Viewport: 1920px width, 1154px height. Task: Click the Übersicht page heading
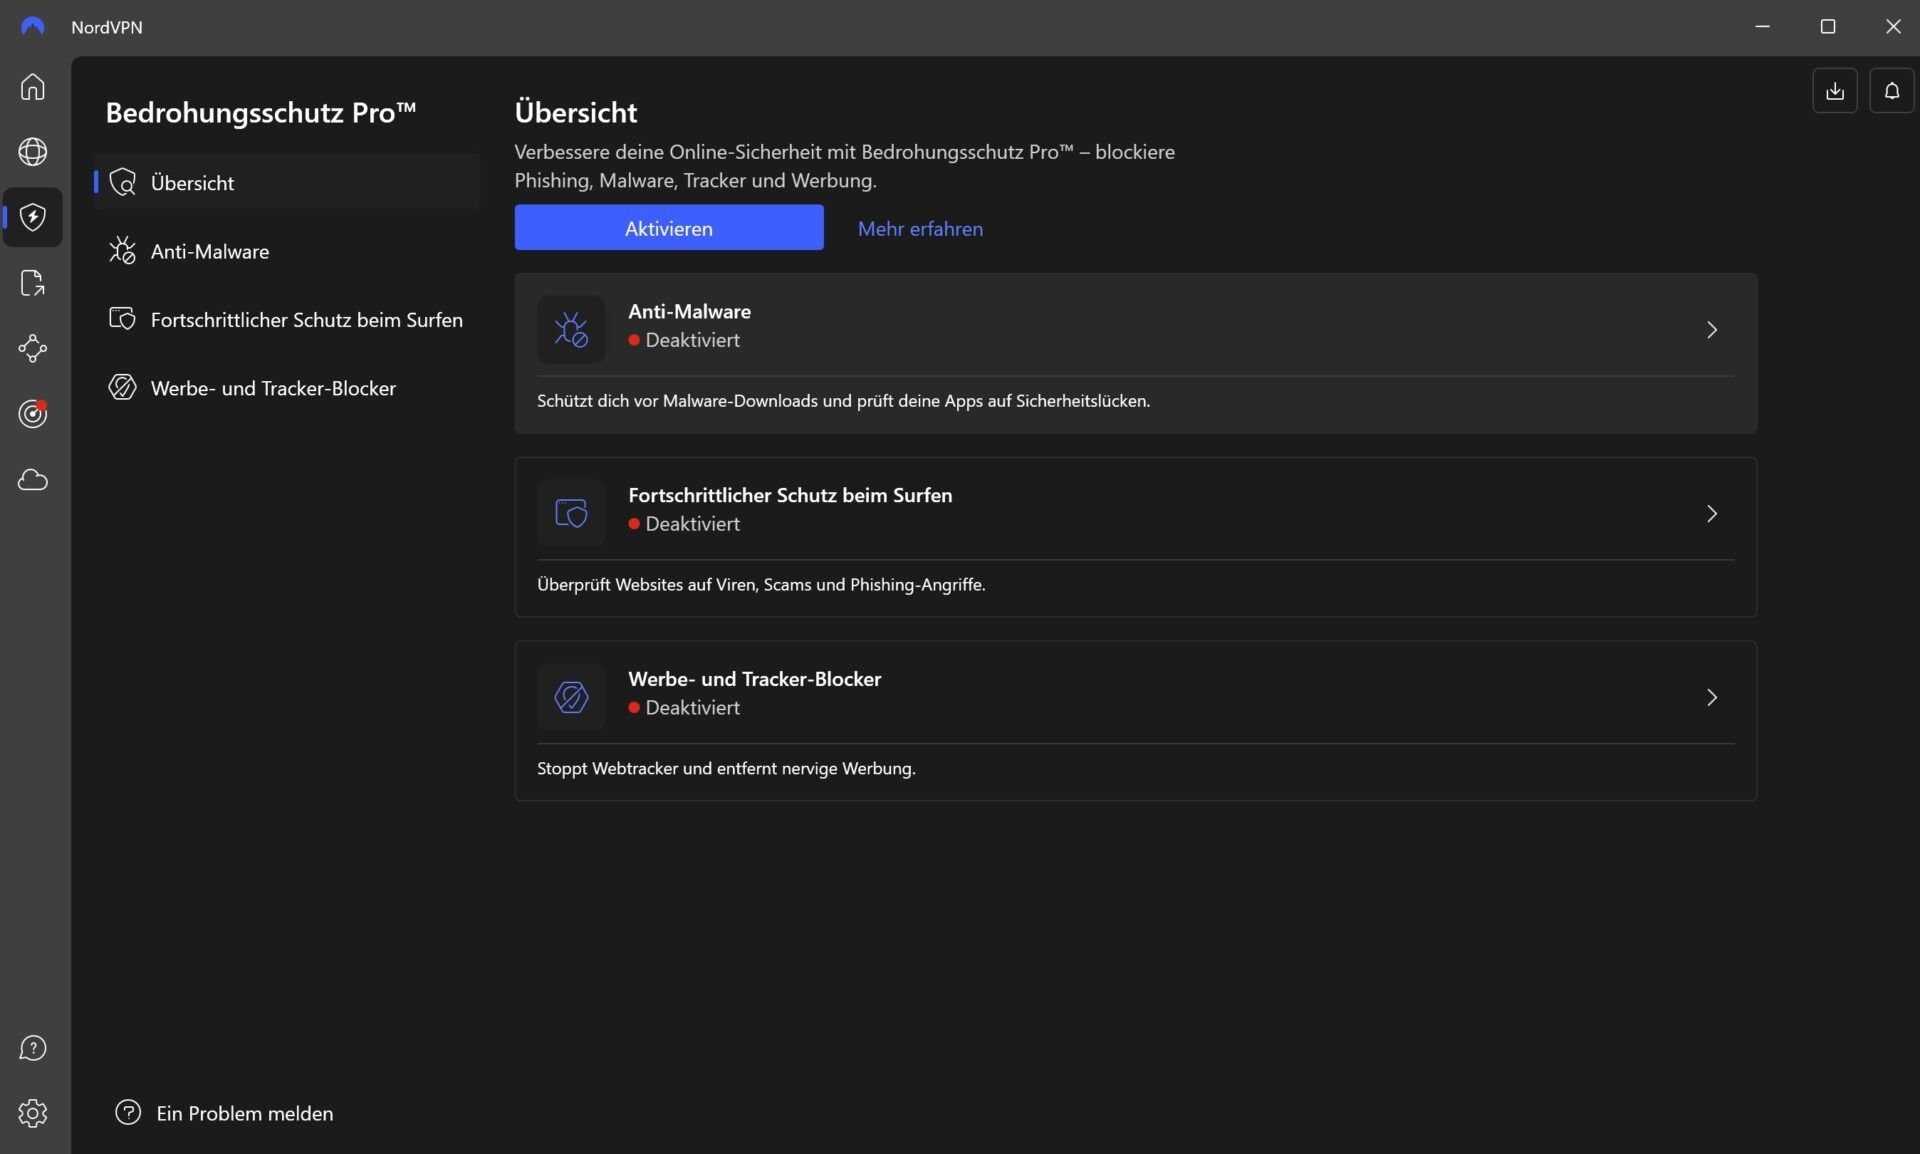click(x=575, y=112)
